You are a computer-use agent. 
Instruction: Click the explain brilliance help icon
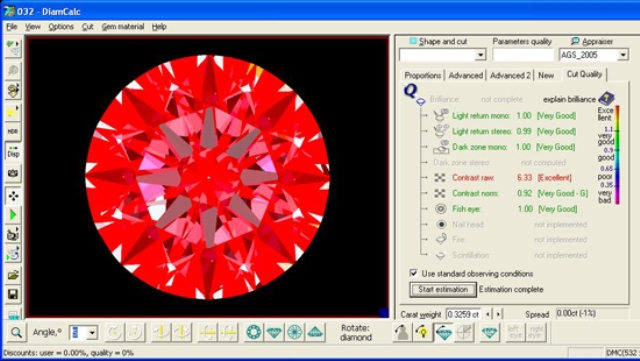coord(606,98)
